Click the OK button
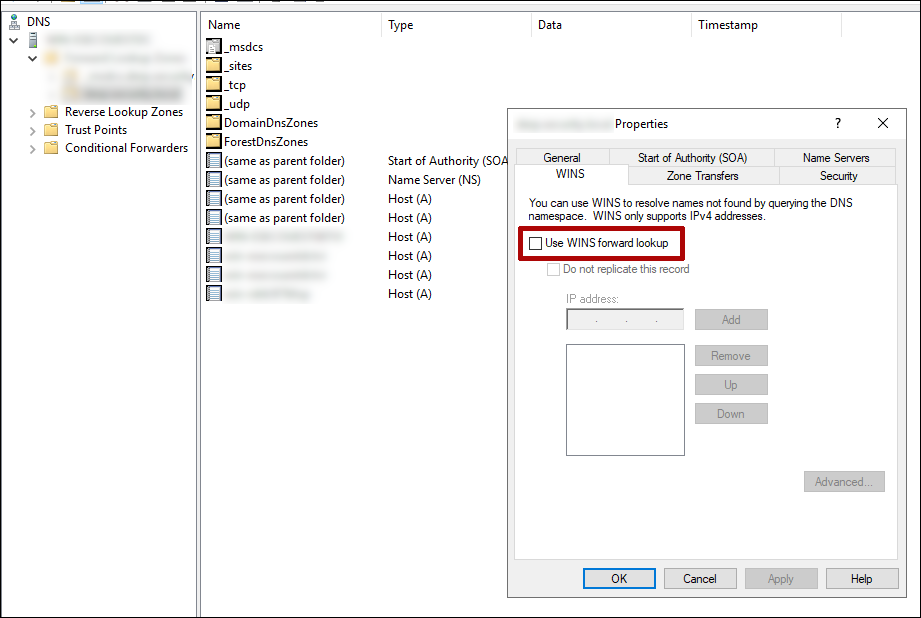This screenshot has height=618, width=921. tap(618, 578)
